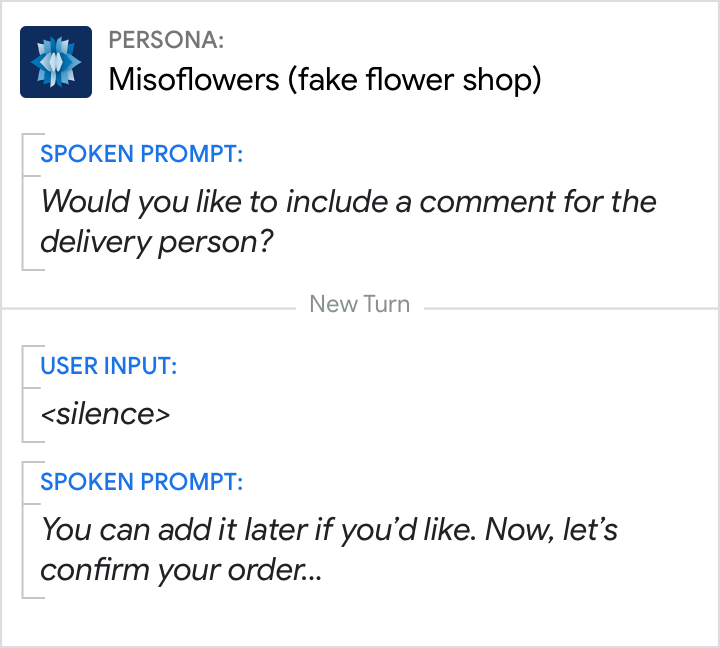Click the New Turn divider label
720x648 pixels.
pos(359,305)
